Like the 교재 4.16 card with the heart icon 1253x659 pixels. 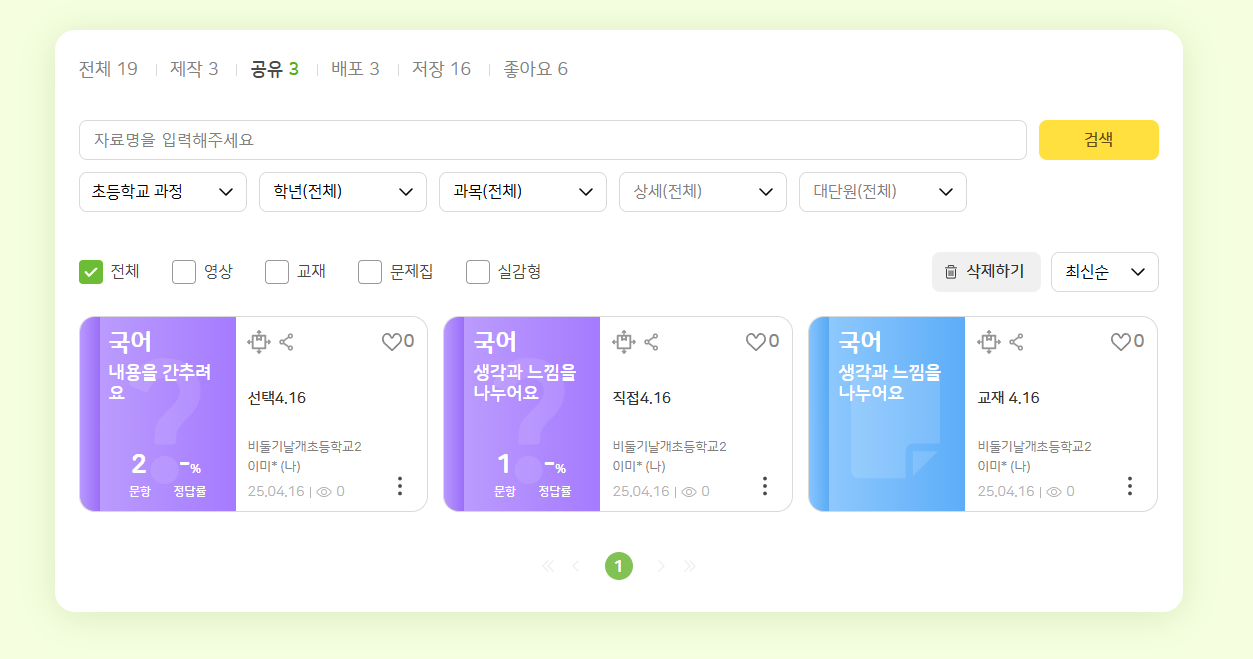point(1120,342)
